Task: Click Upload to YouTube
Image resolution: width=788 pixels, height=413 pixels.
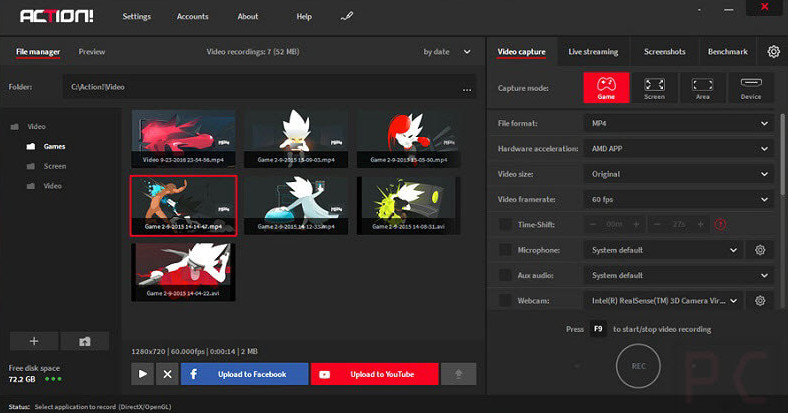Action: pos(375,374)
